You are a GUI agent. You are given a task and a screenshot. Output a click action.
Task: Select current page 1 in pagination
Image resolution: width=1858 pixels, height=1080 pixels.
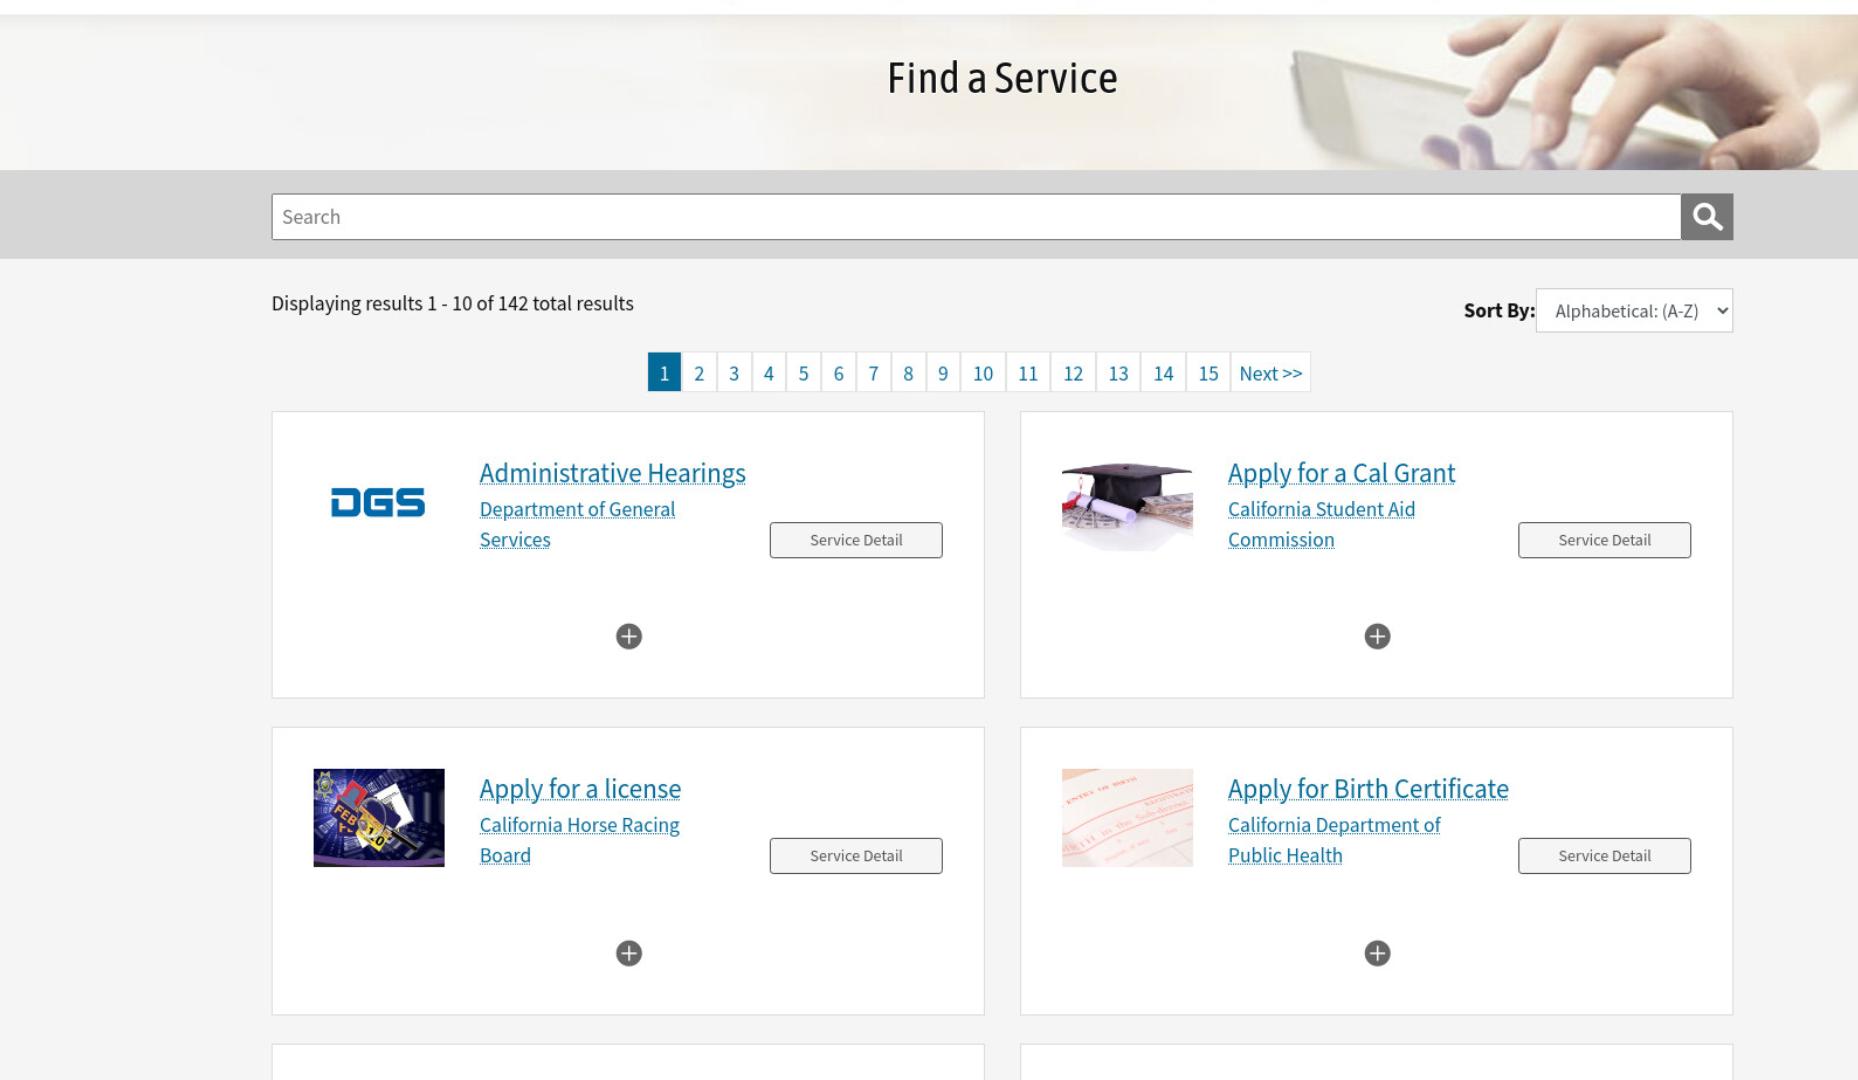[664, 373]
